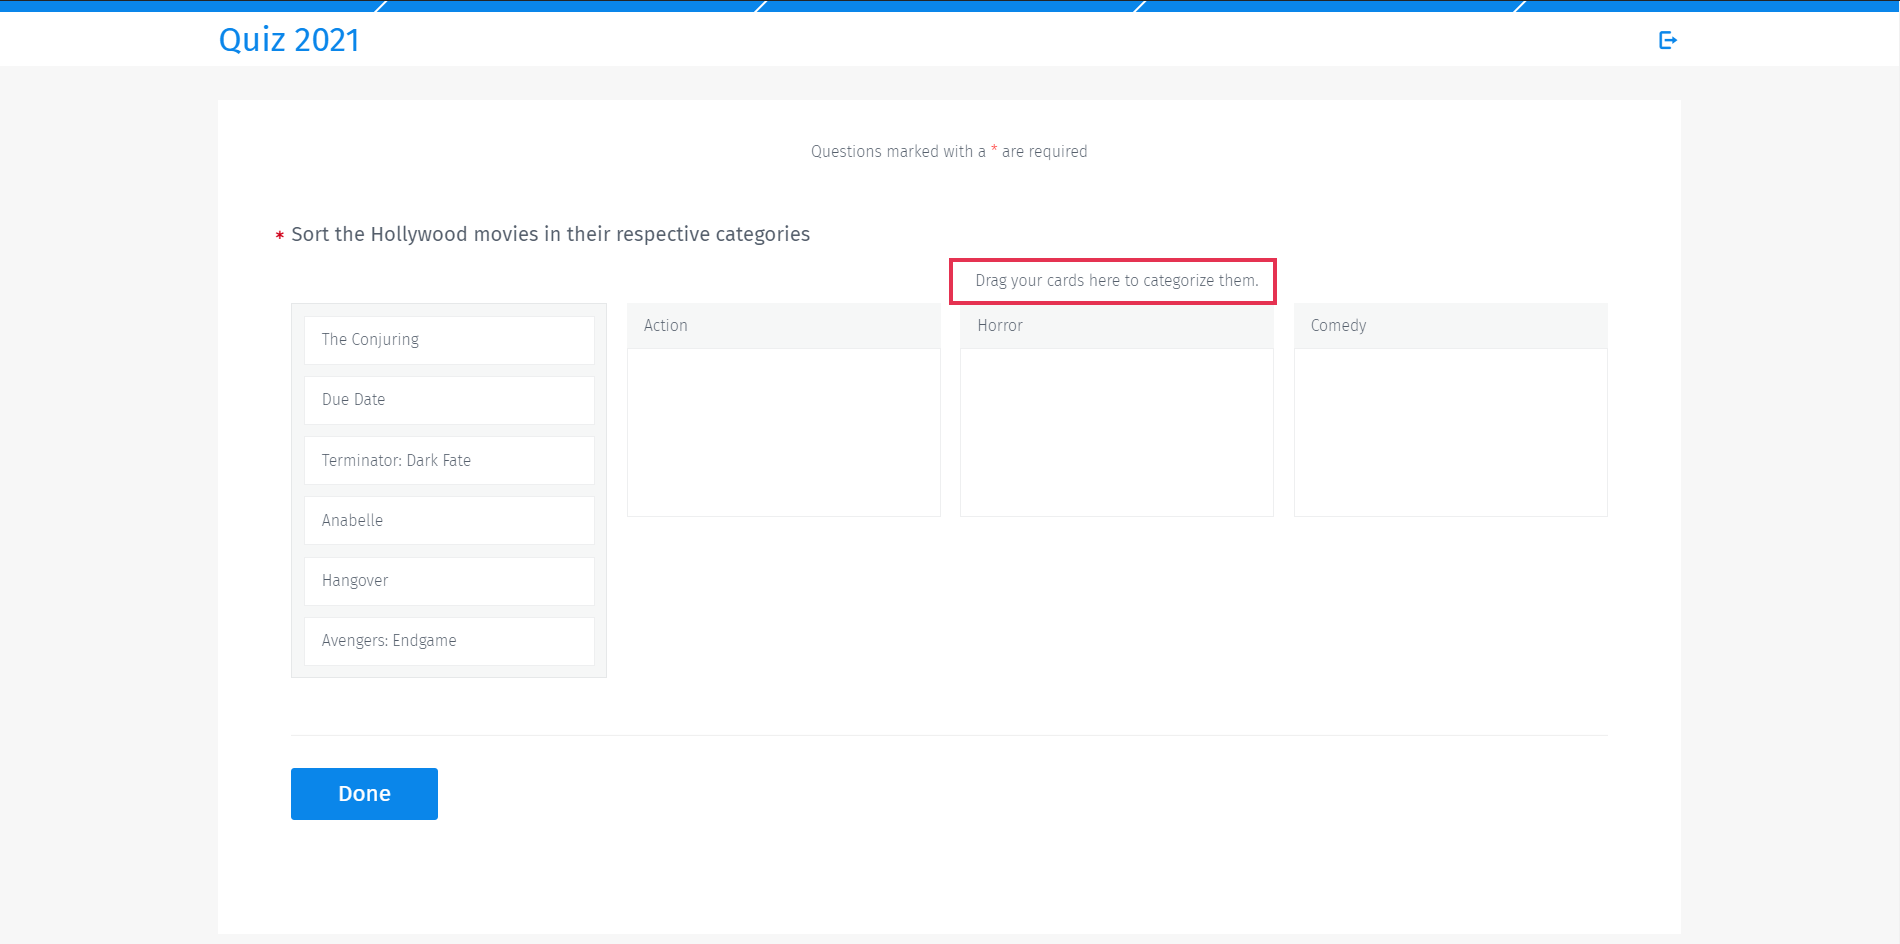Click the Comedy category header

[x=1450, y=326]
